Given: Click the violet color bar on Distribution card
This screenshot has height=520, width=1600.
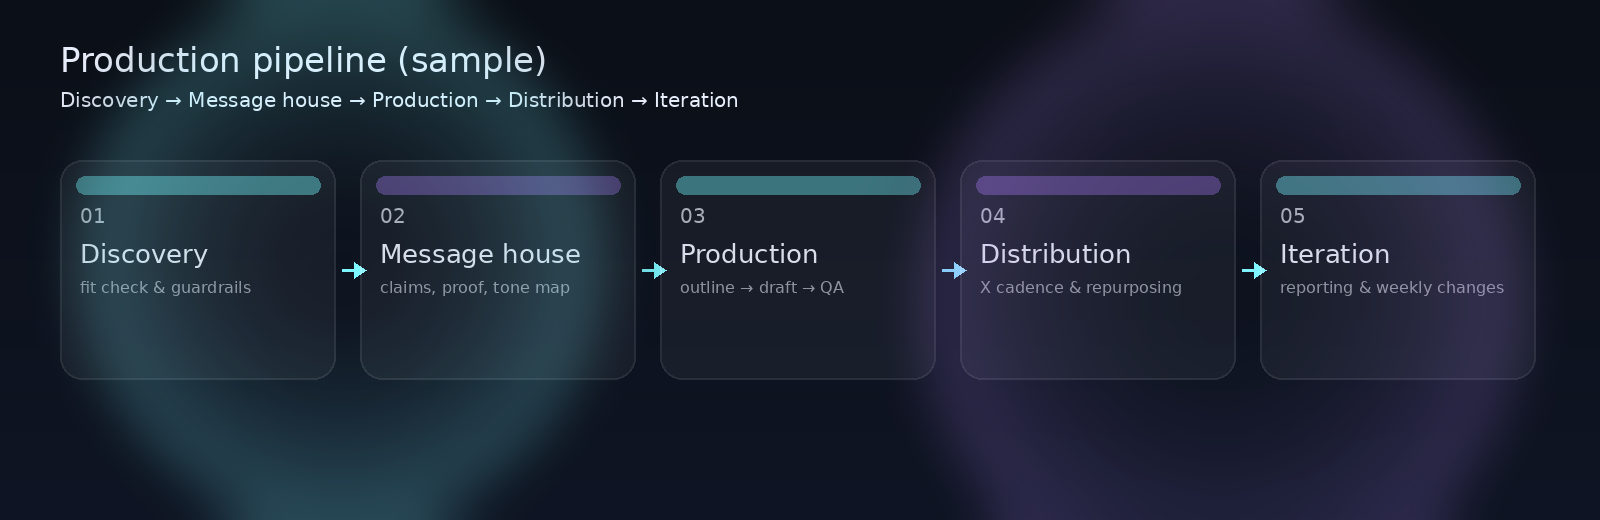Looking at the screenshot, I should pos(1098,185).
